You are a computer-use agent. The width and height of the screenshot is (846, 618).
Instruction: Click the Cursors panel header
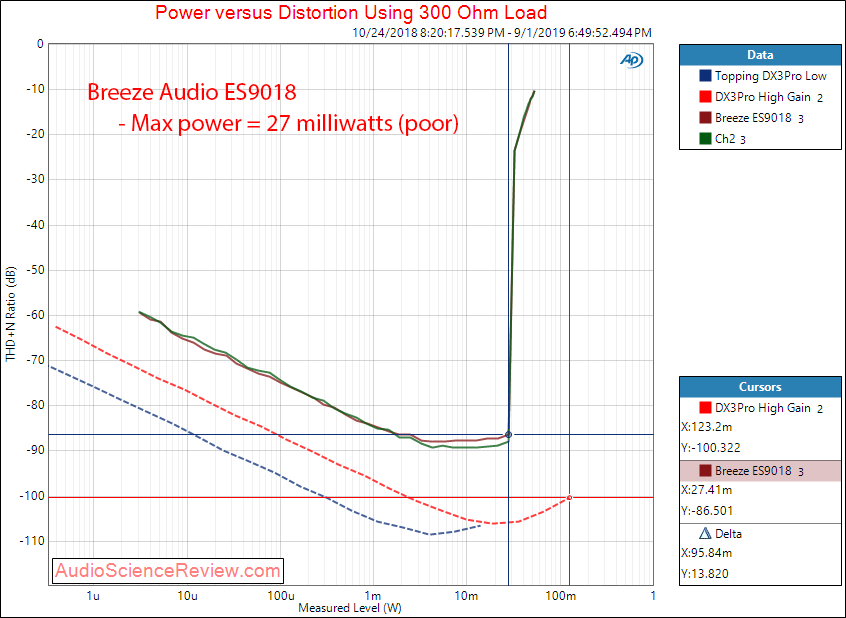click(760, 387)
